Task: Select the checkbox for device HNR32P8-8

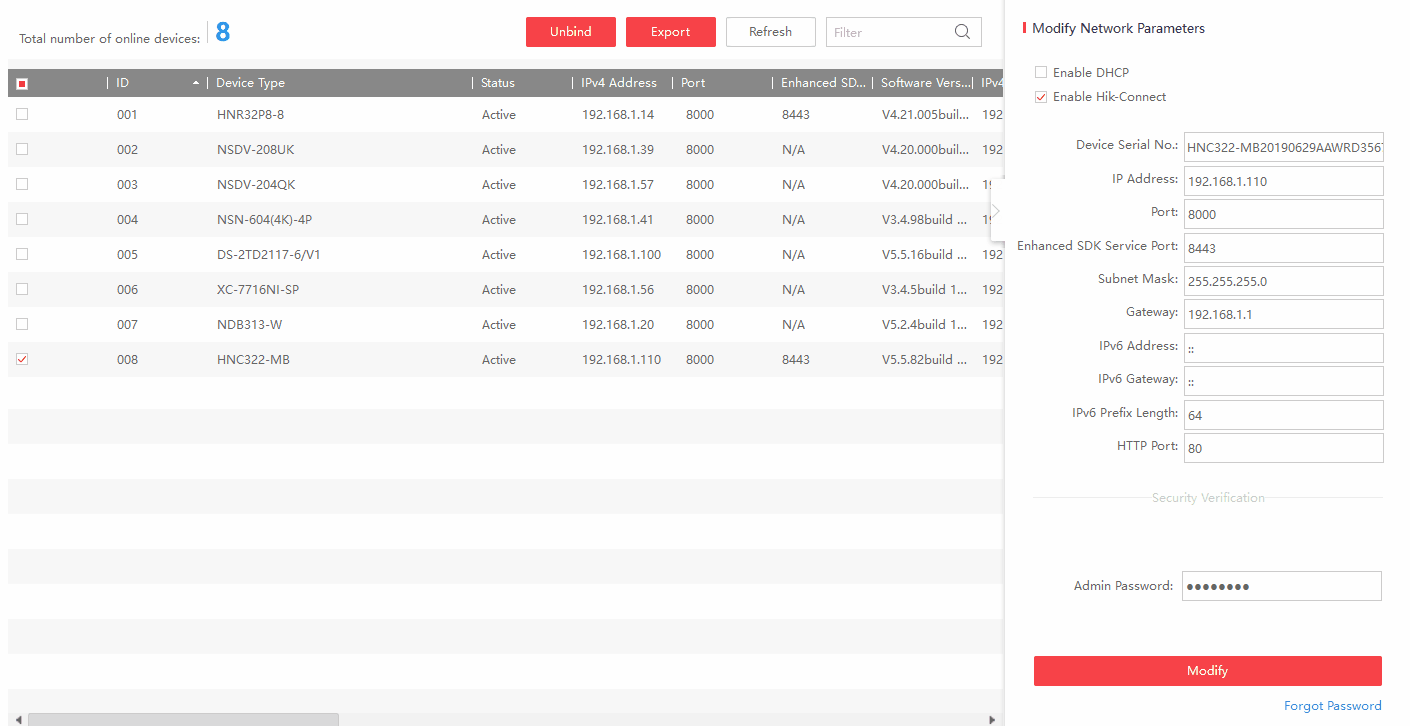Action: [22, 114]
